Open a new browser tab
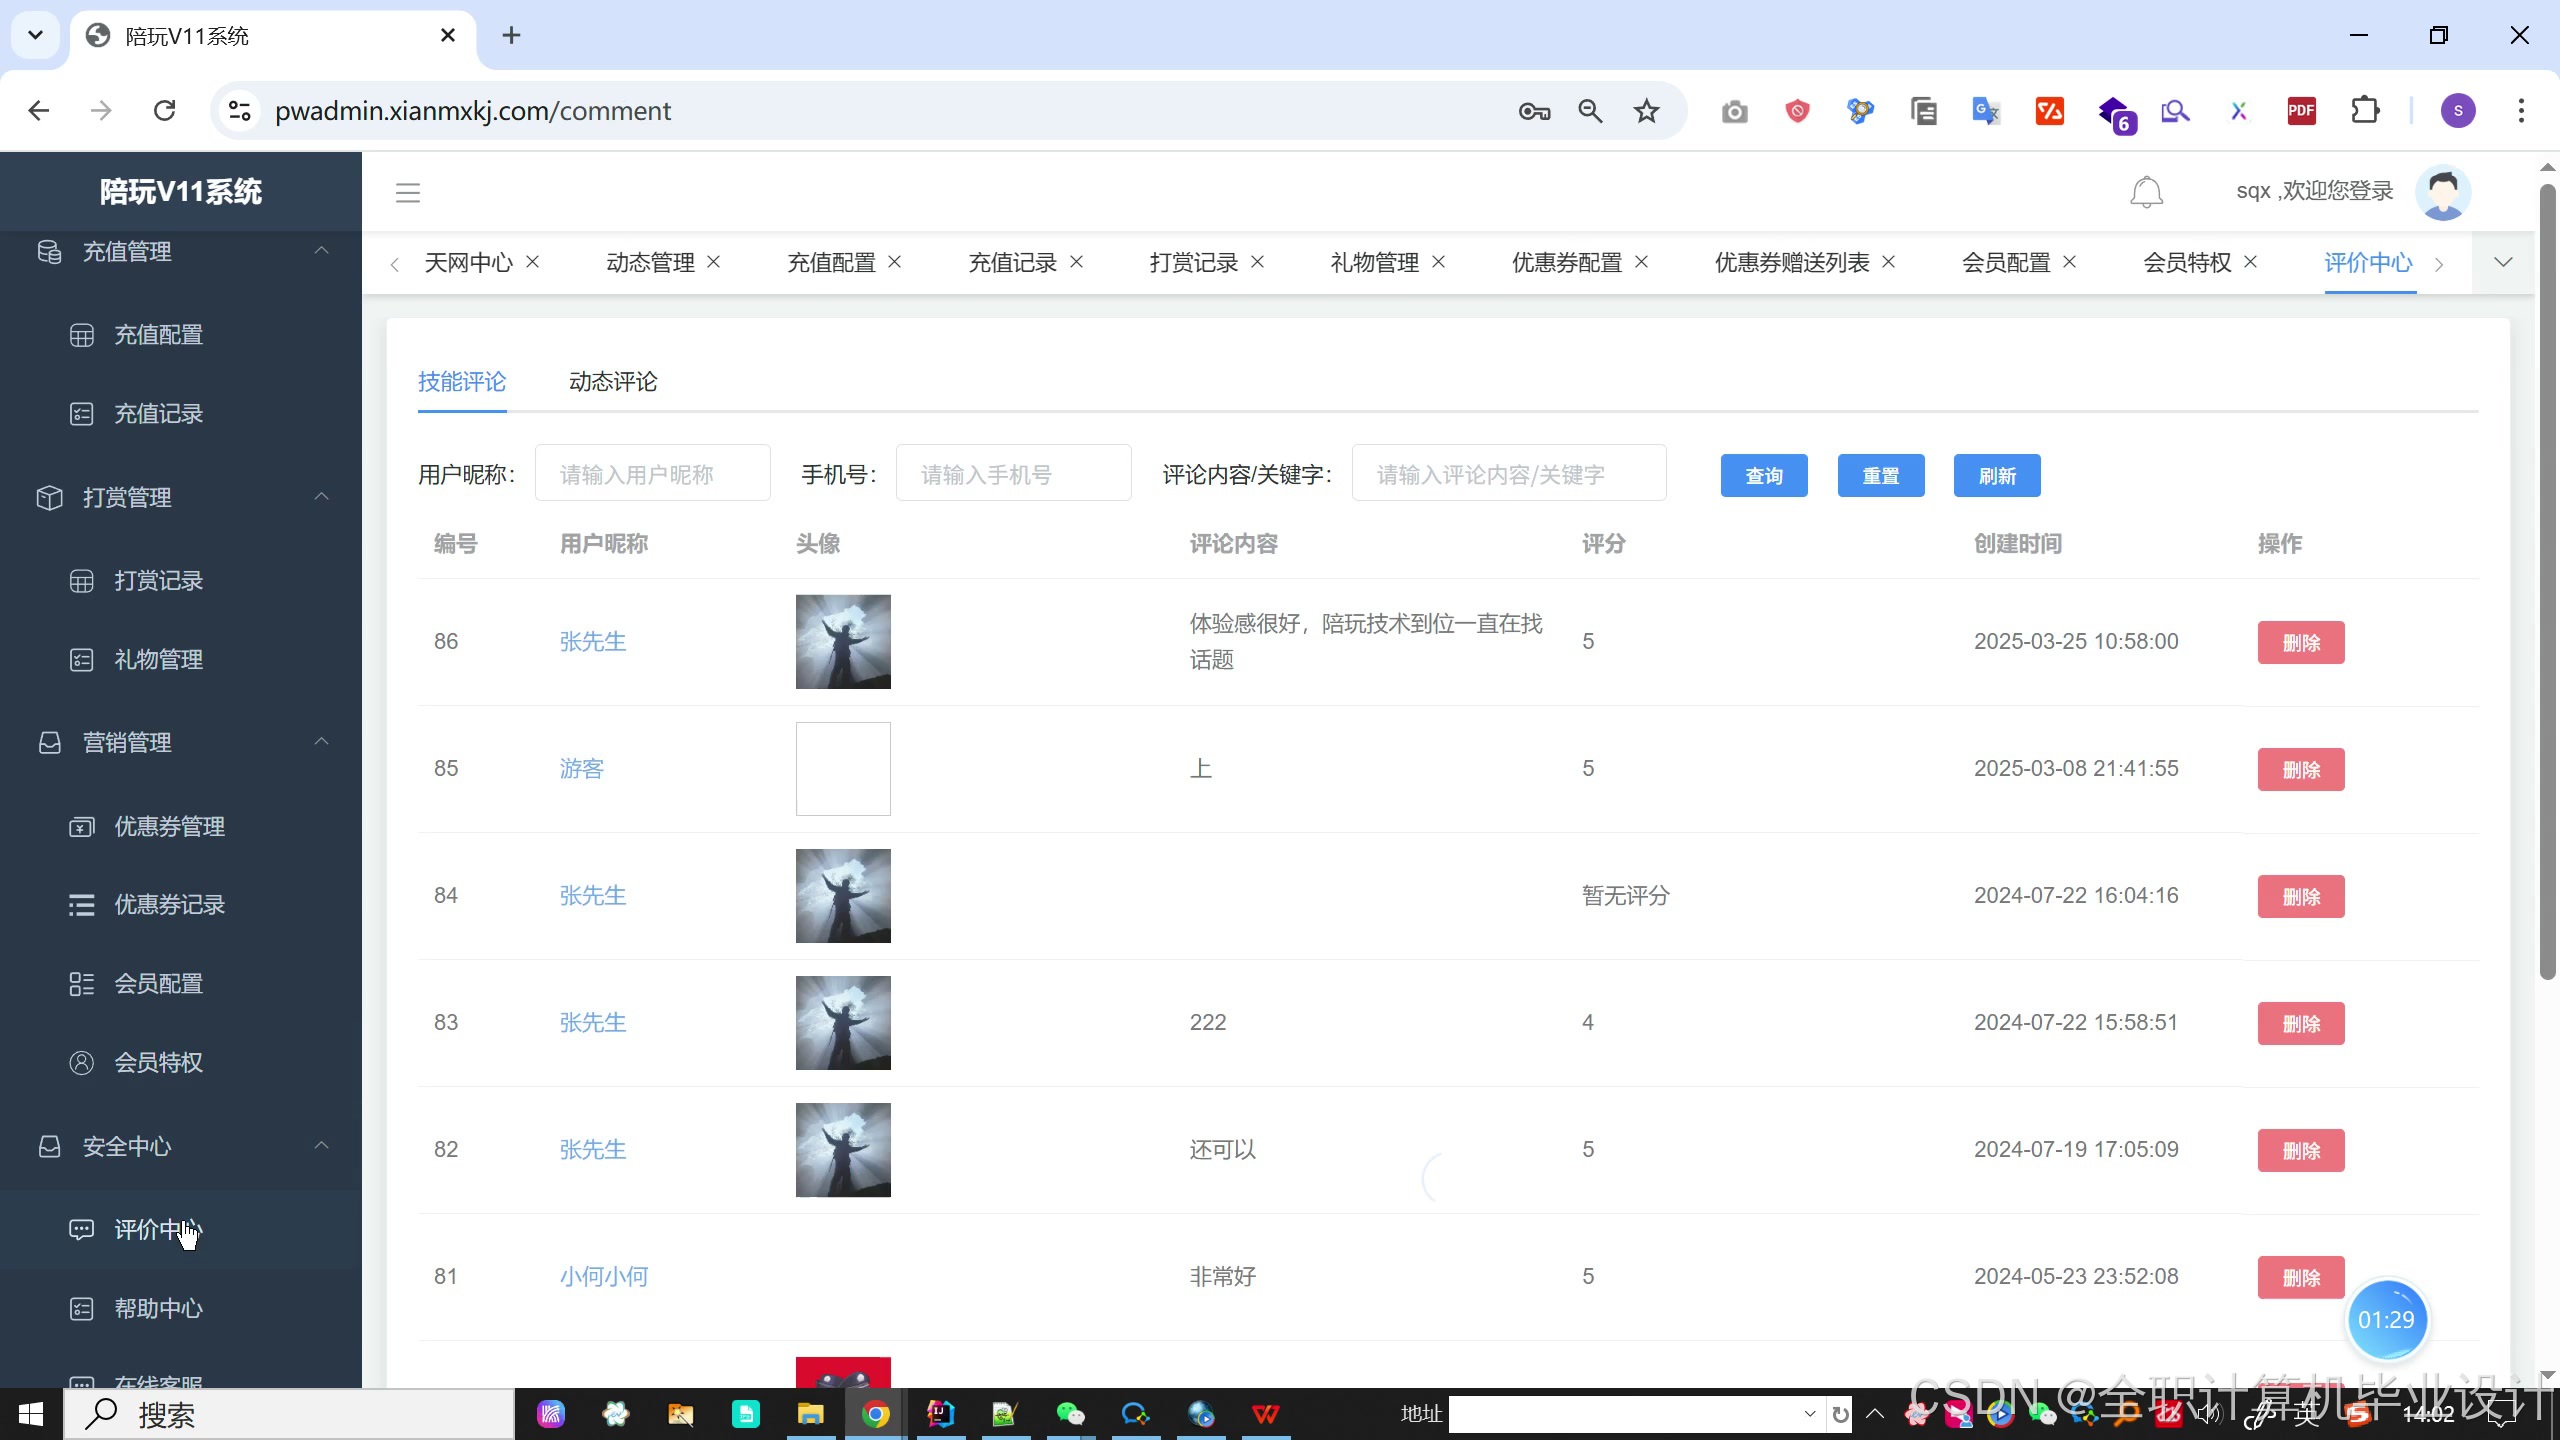Viewport: 2560px width, 1440px height. click(511, 36)
